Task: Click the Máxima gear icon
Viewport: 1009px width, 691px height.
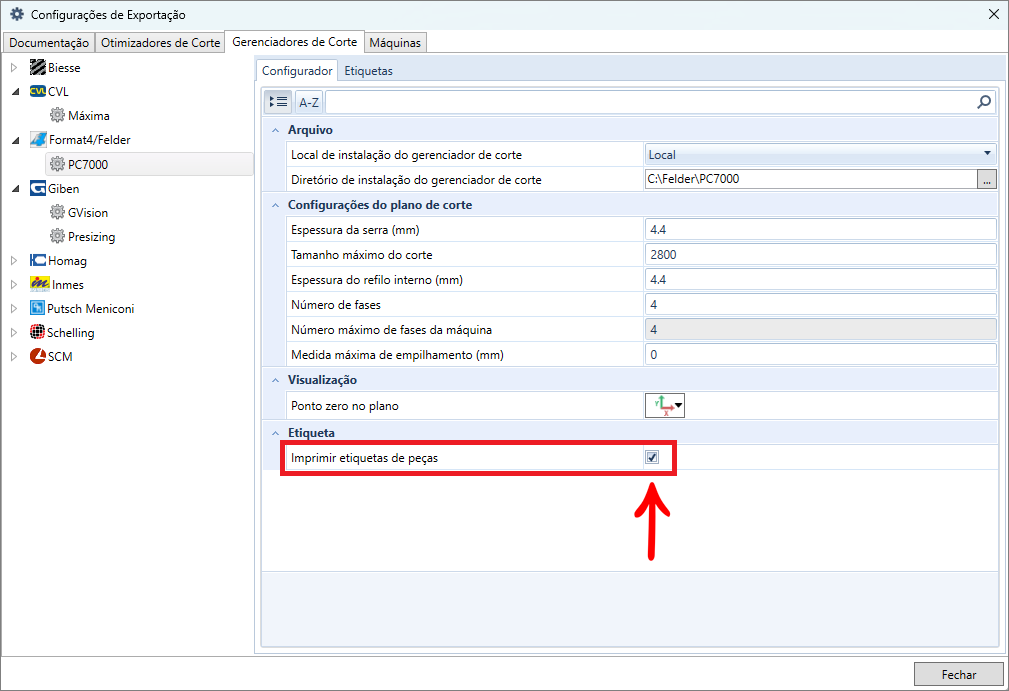Action: 57,115
